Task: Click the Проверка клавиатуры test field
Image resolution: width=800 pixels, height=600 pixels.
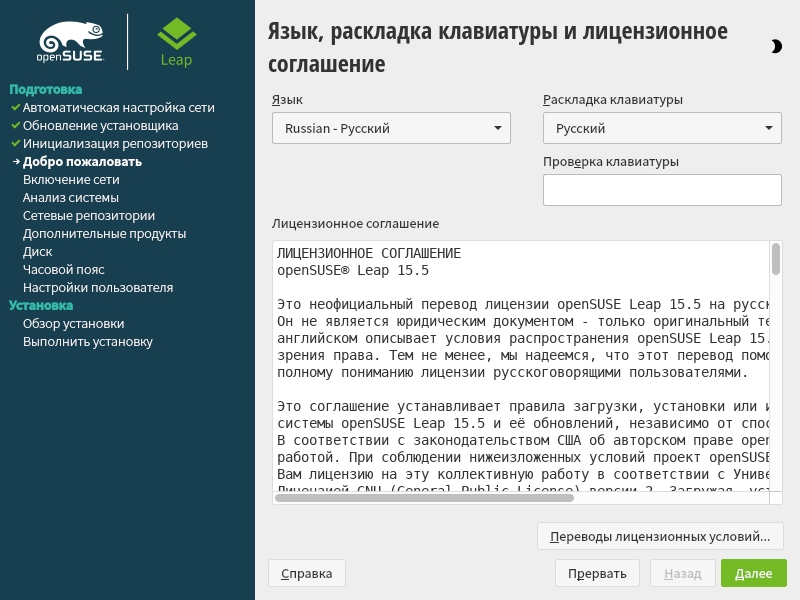Action: coord(662,190)
